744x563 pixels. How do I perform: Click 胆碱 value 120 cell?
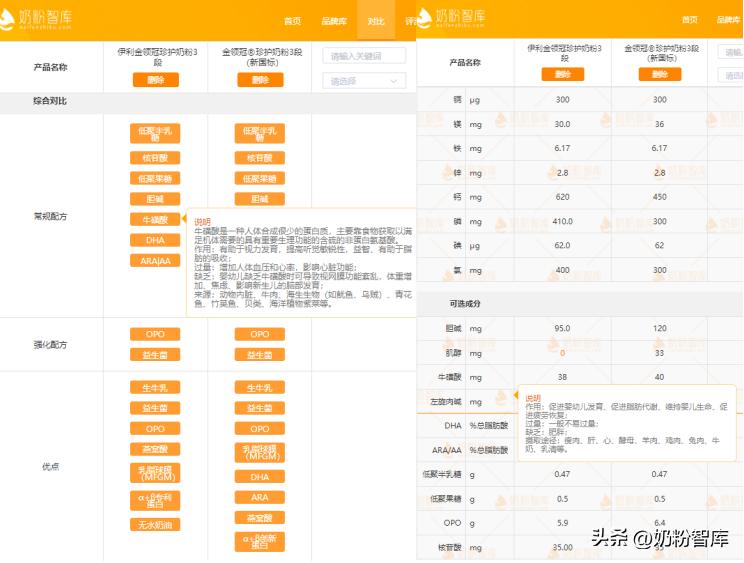(660, 328)
